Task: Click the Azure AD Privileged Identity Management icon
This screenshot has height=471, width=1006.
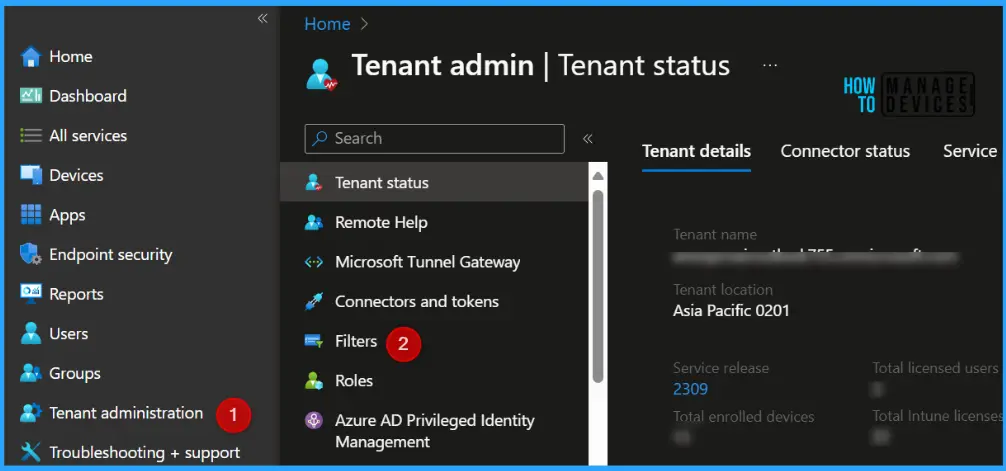Action: (314, 421)
